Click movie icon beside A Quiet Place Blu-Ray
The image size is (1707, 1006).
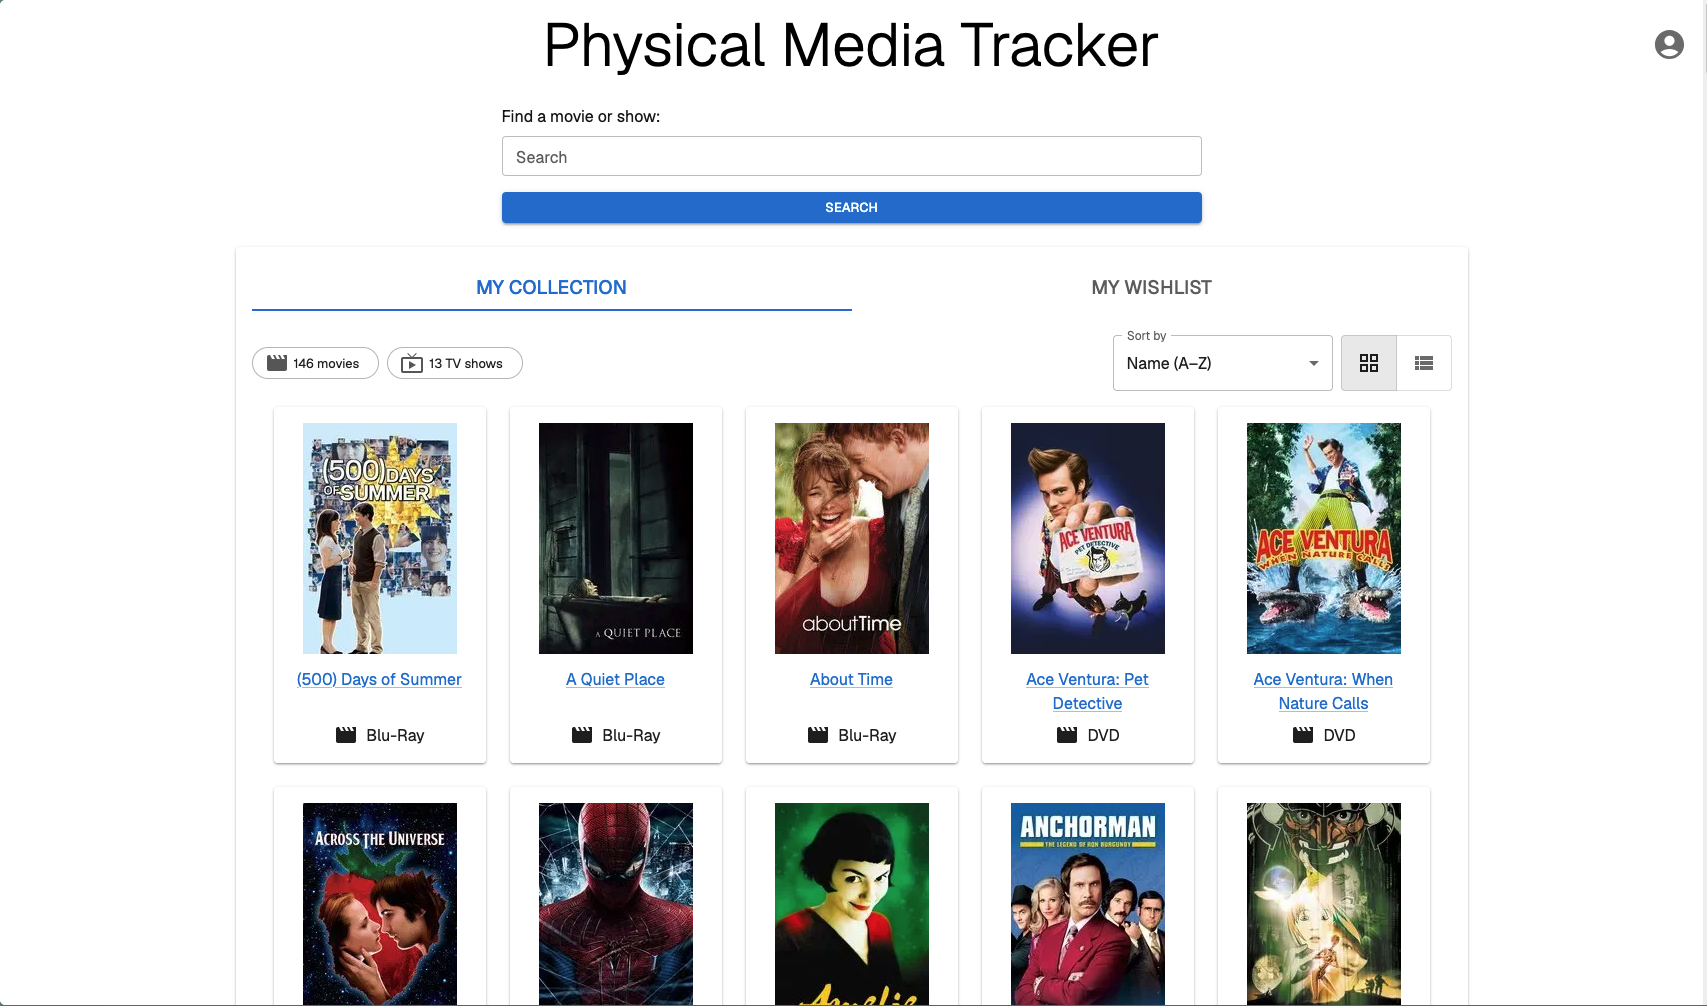coord(582,735)
